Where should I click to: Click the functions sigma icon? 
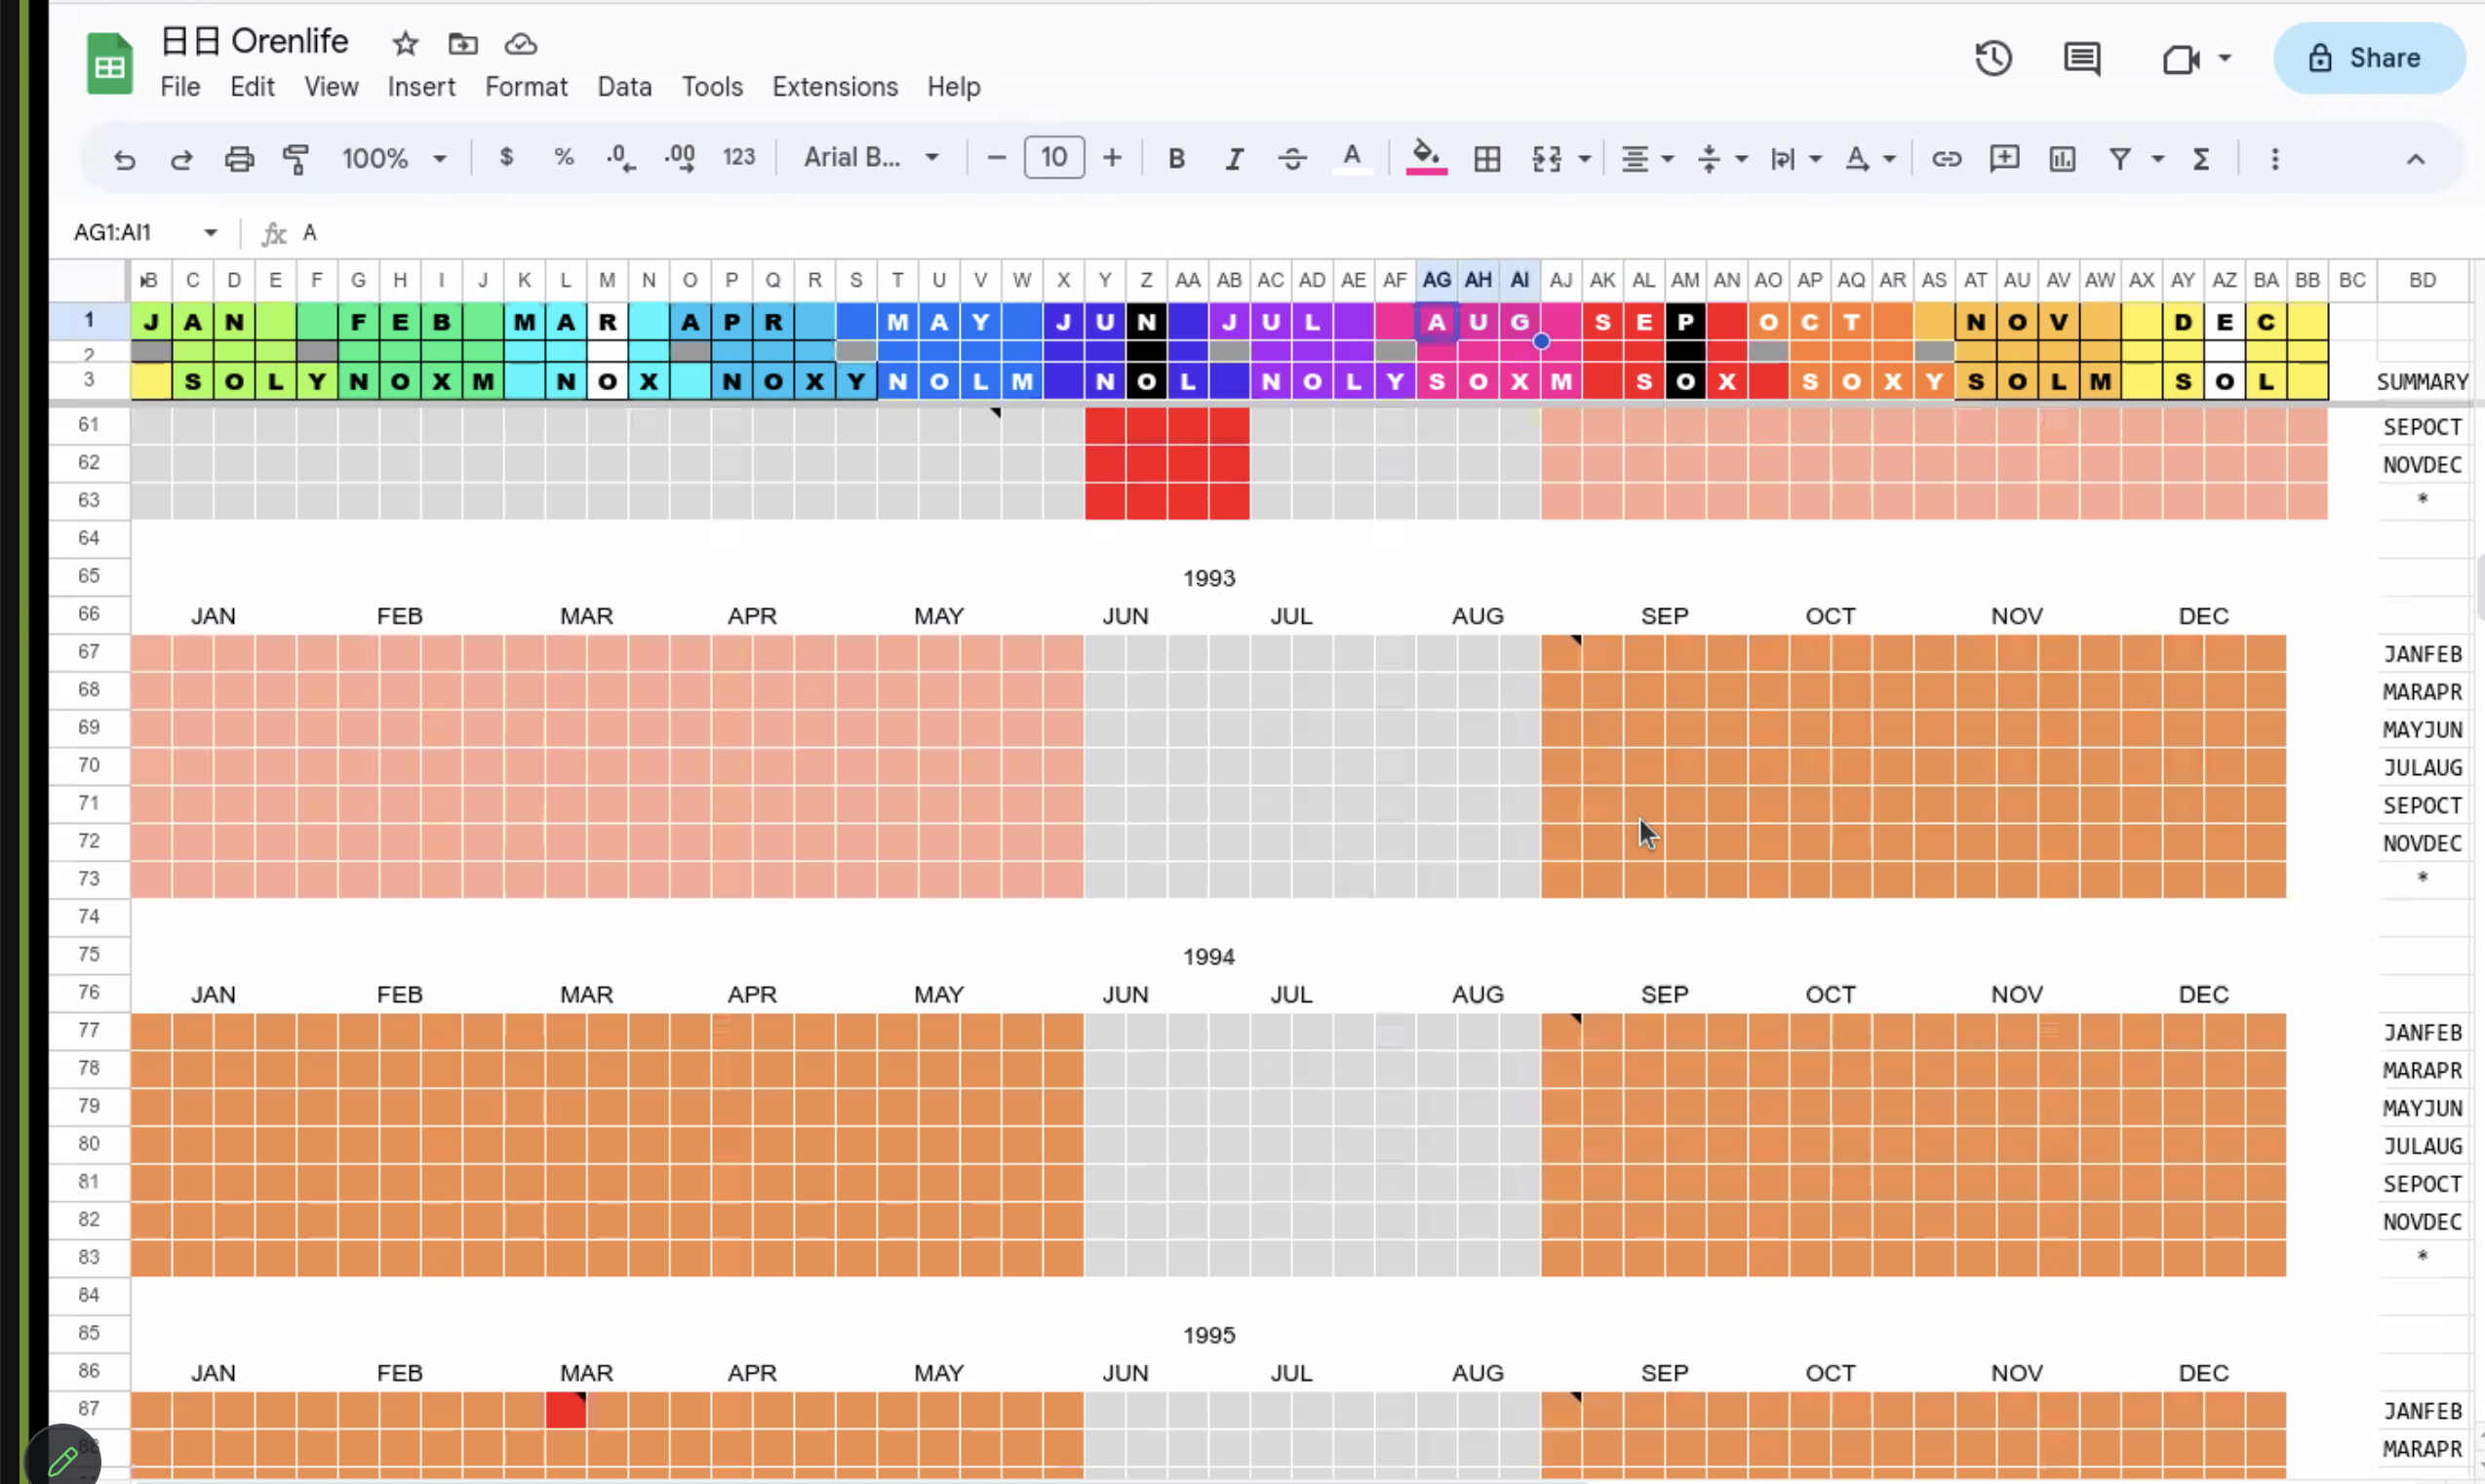(x=2201, y=158)
